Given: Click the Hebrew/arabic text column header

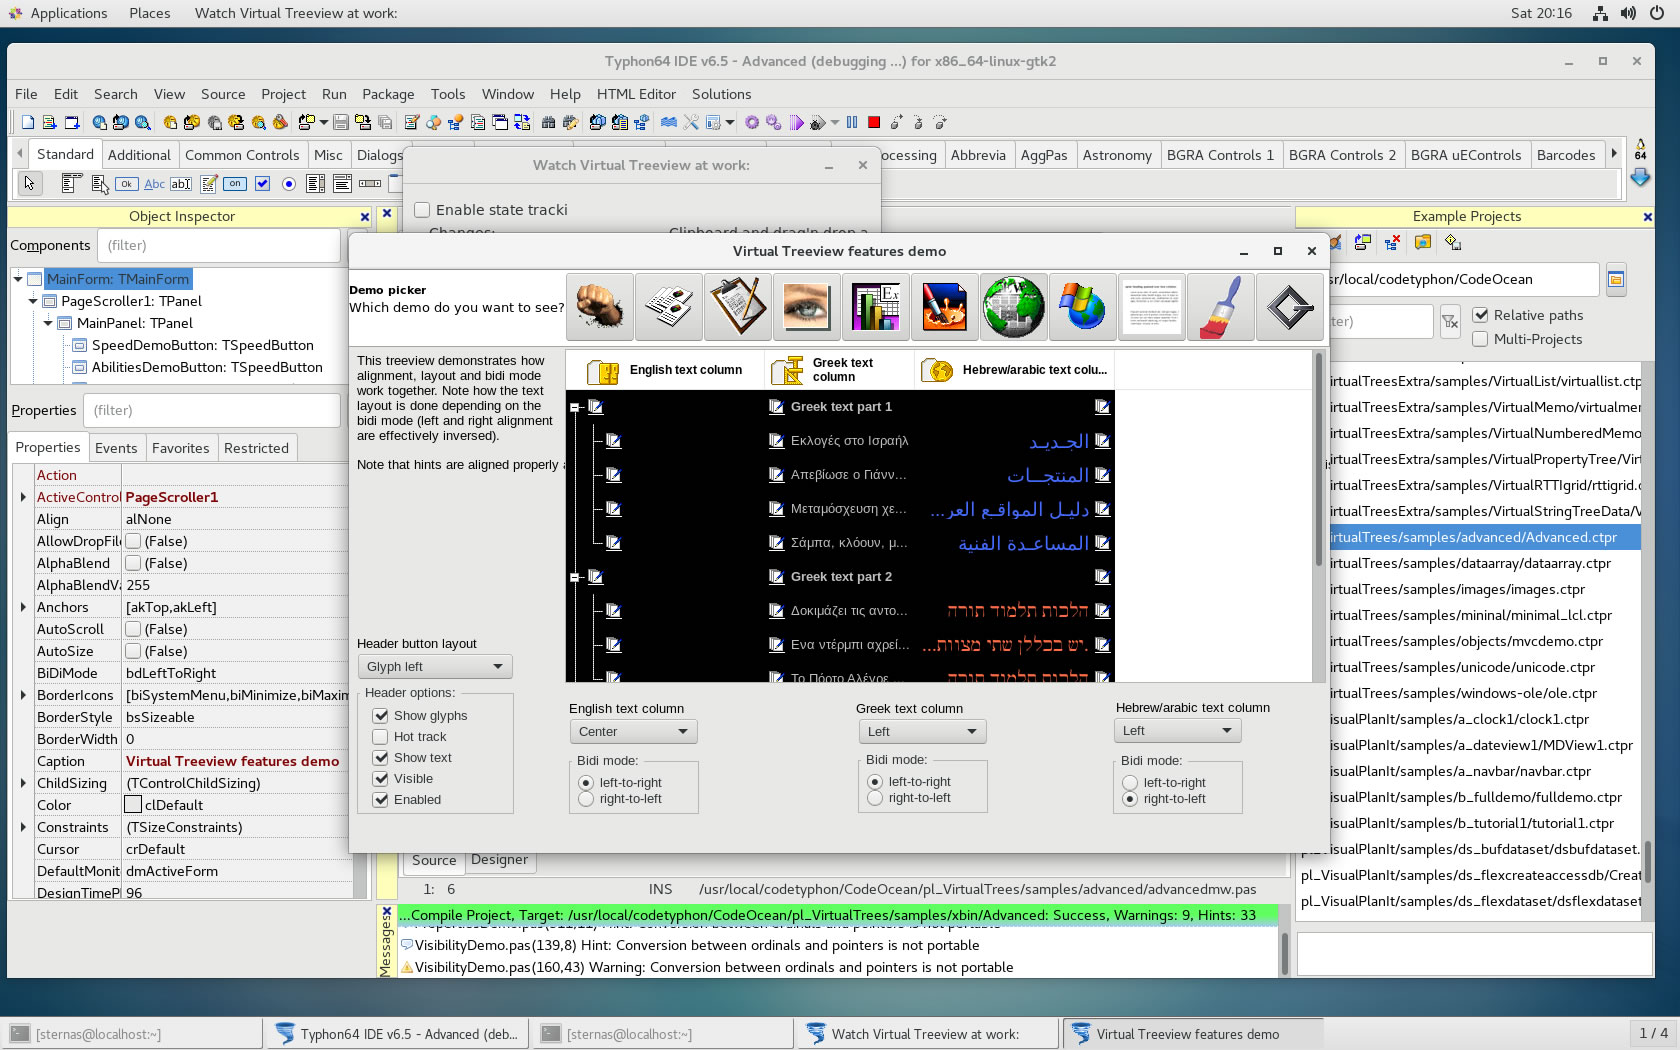Looking at the screenshot, I should pyautogui.click(x=1015, y=370).
